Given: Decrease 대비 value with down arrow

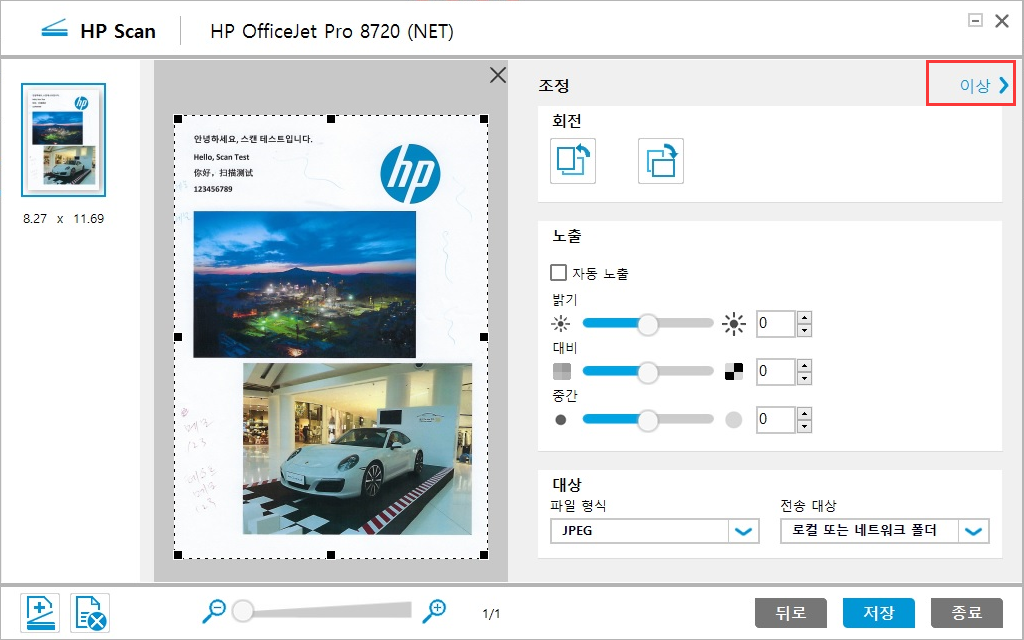Looking at the screenshot, I should coord(805,378).
